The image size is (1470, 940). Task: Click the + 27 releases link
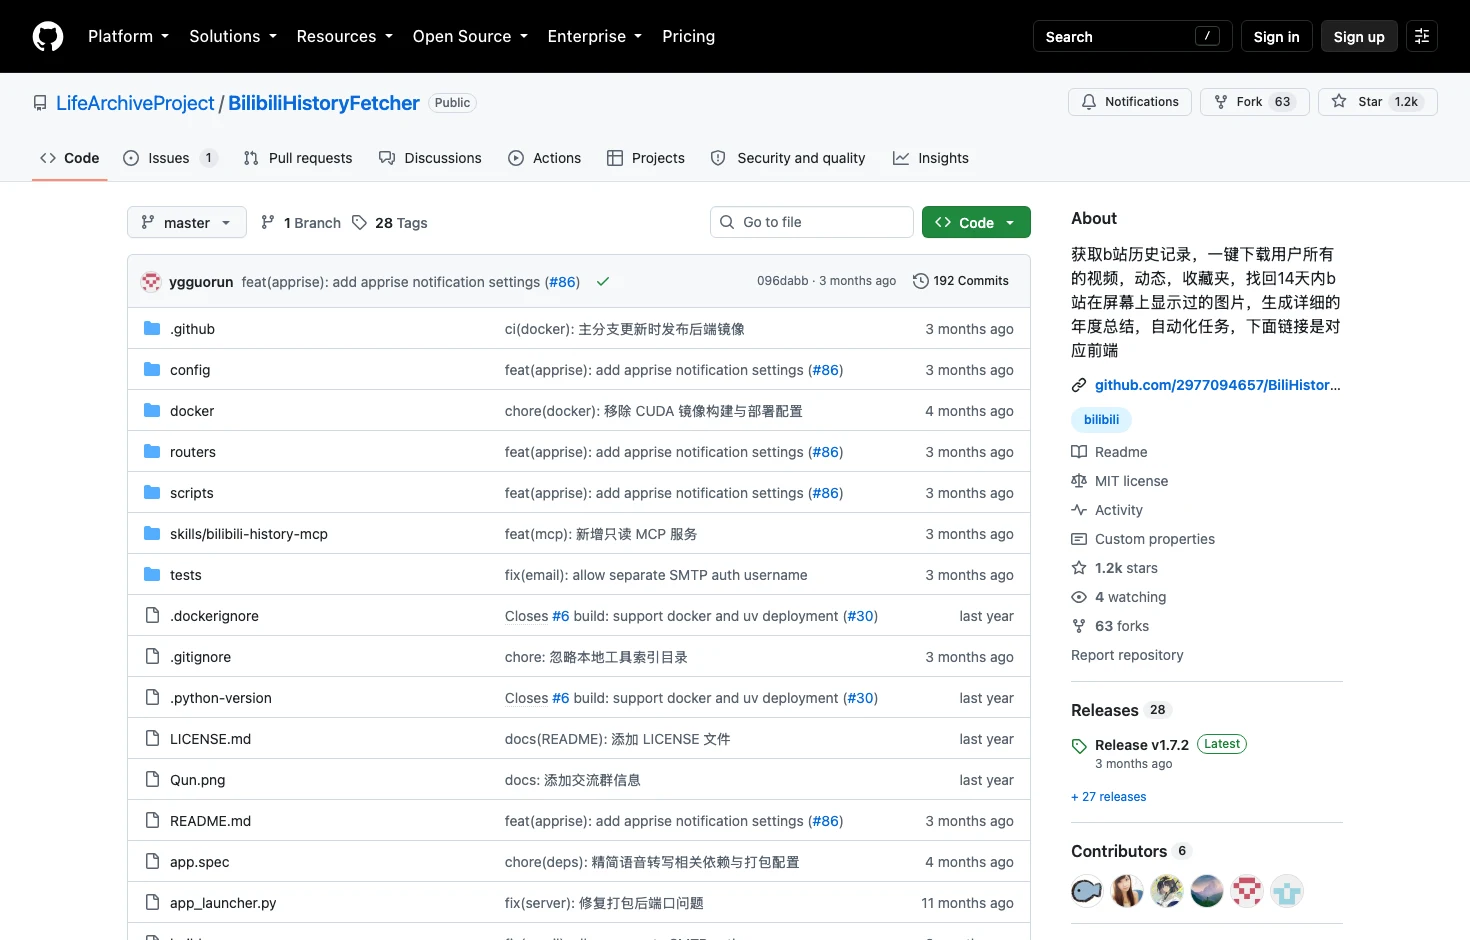(1109, 797)
